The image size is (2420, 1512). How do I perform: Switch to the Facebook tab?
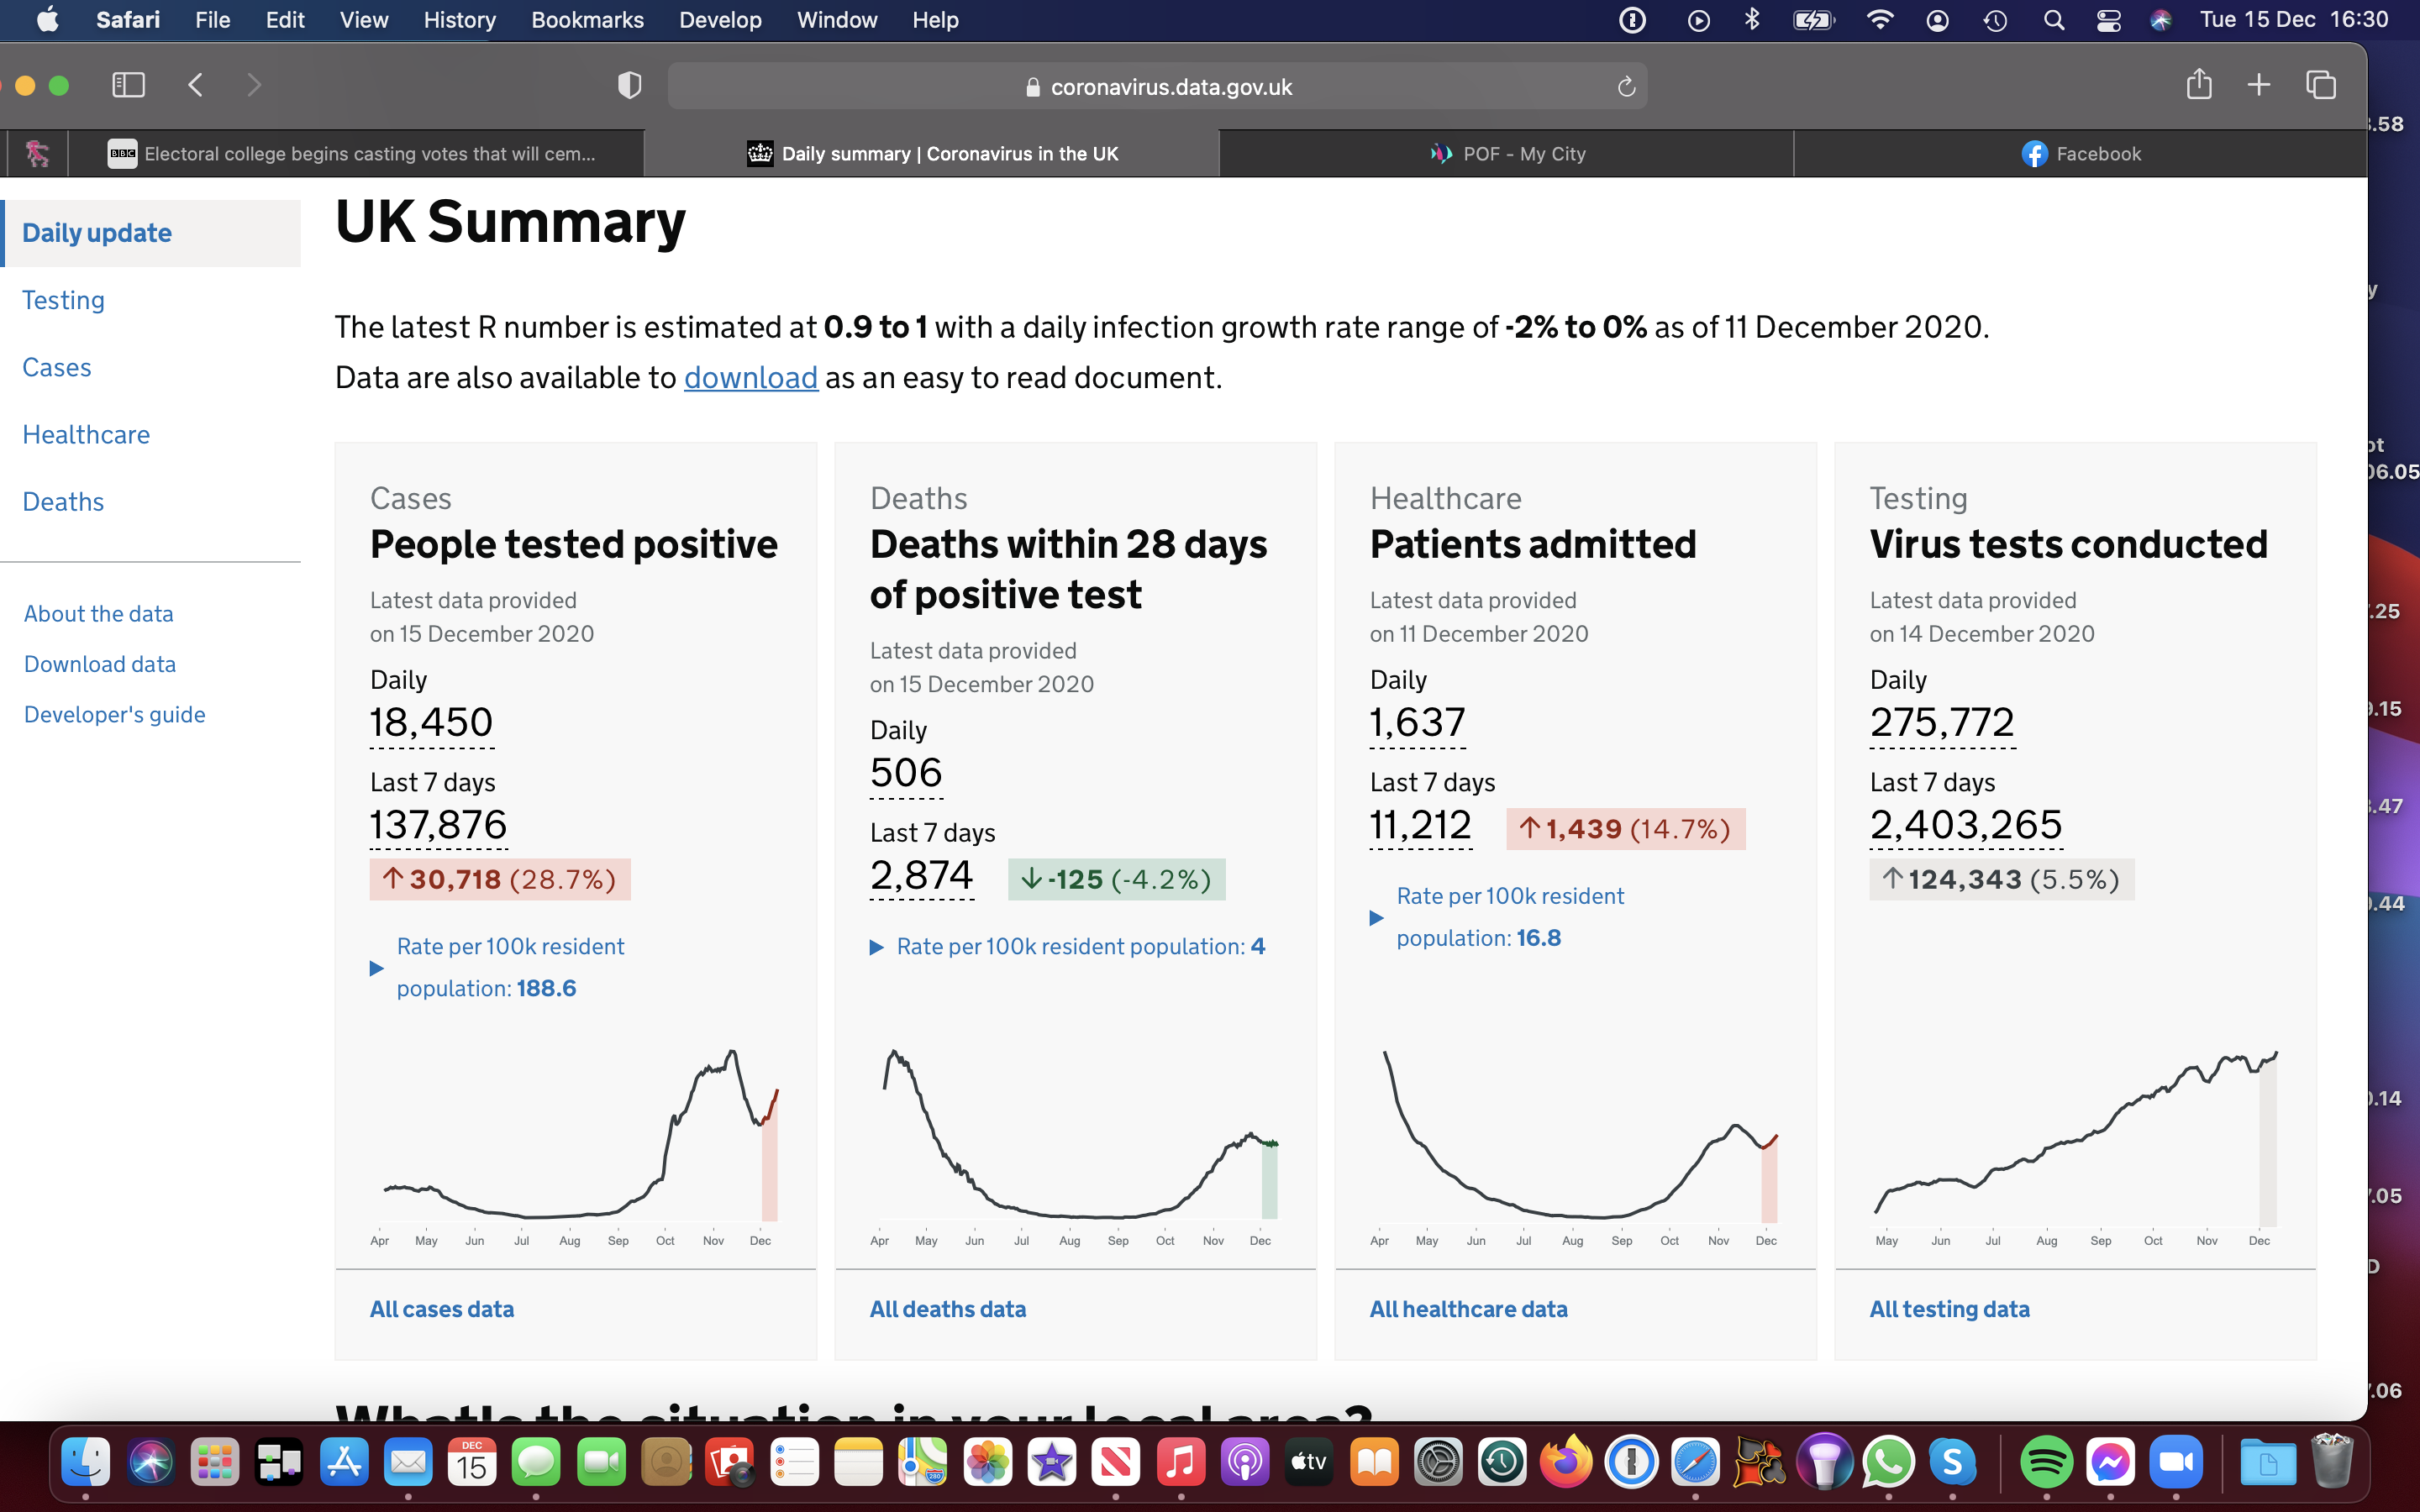tap(2081, 154)
